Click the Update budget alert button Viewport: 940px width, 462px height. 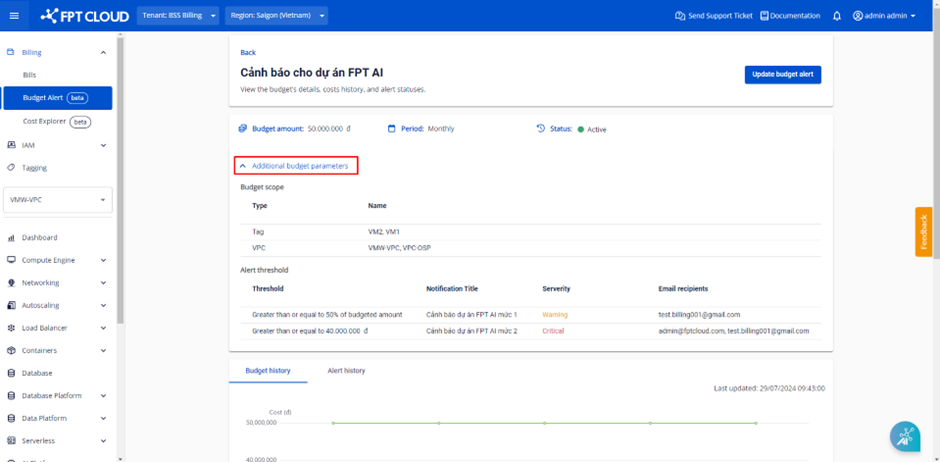pos(782,75)
